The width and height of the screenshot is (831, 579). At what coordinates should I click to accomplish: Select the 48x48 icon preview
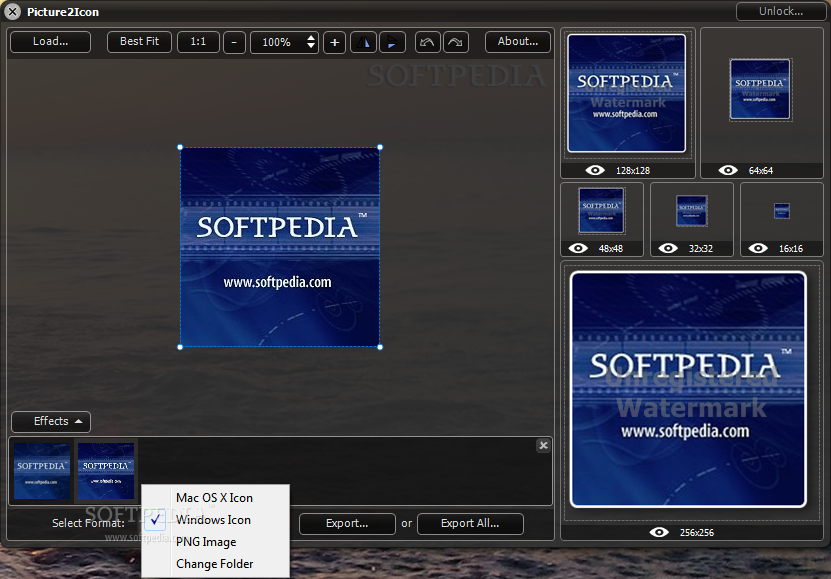click(x=602, y=210)
